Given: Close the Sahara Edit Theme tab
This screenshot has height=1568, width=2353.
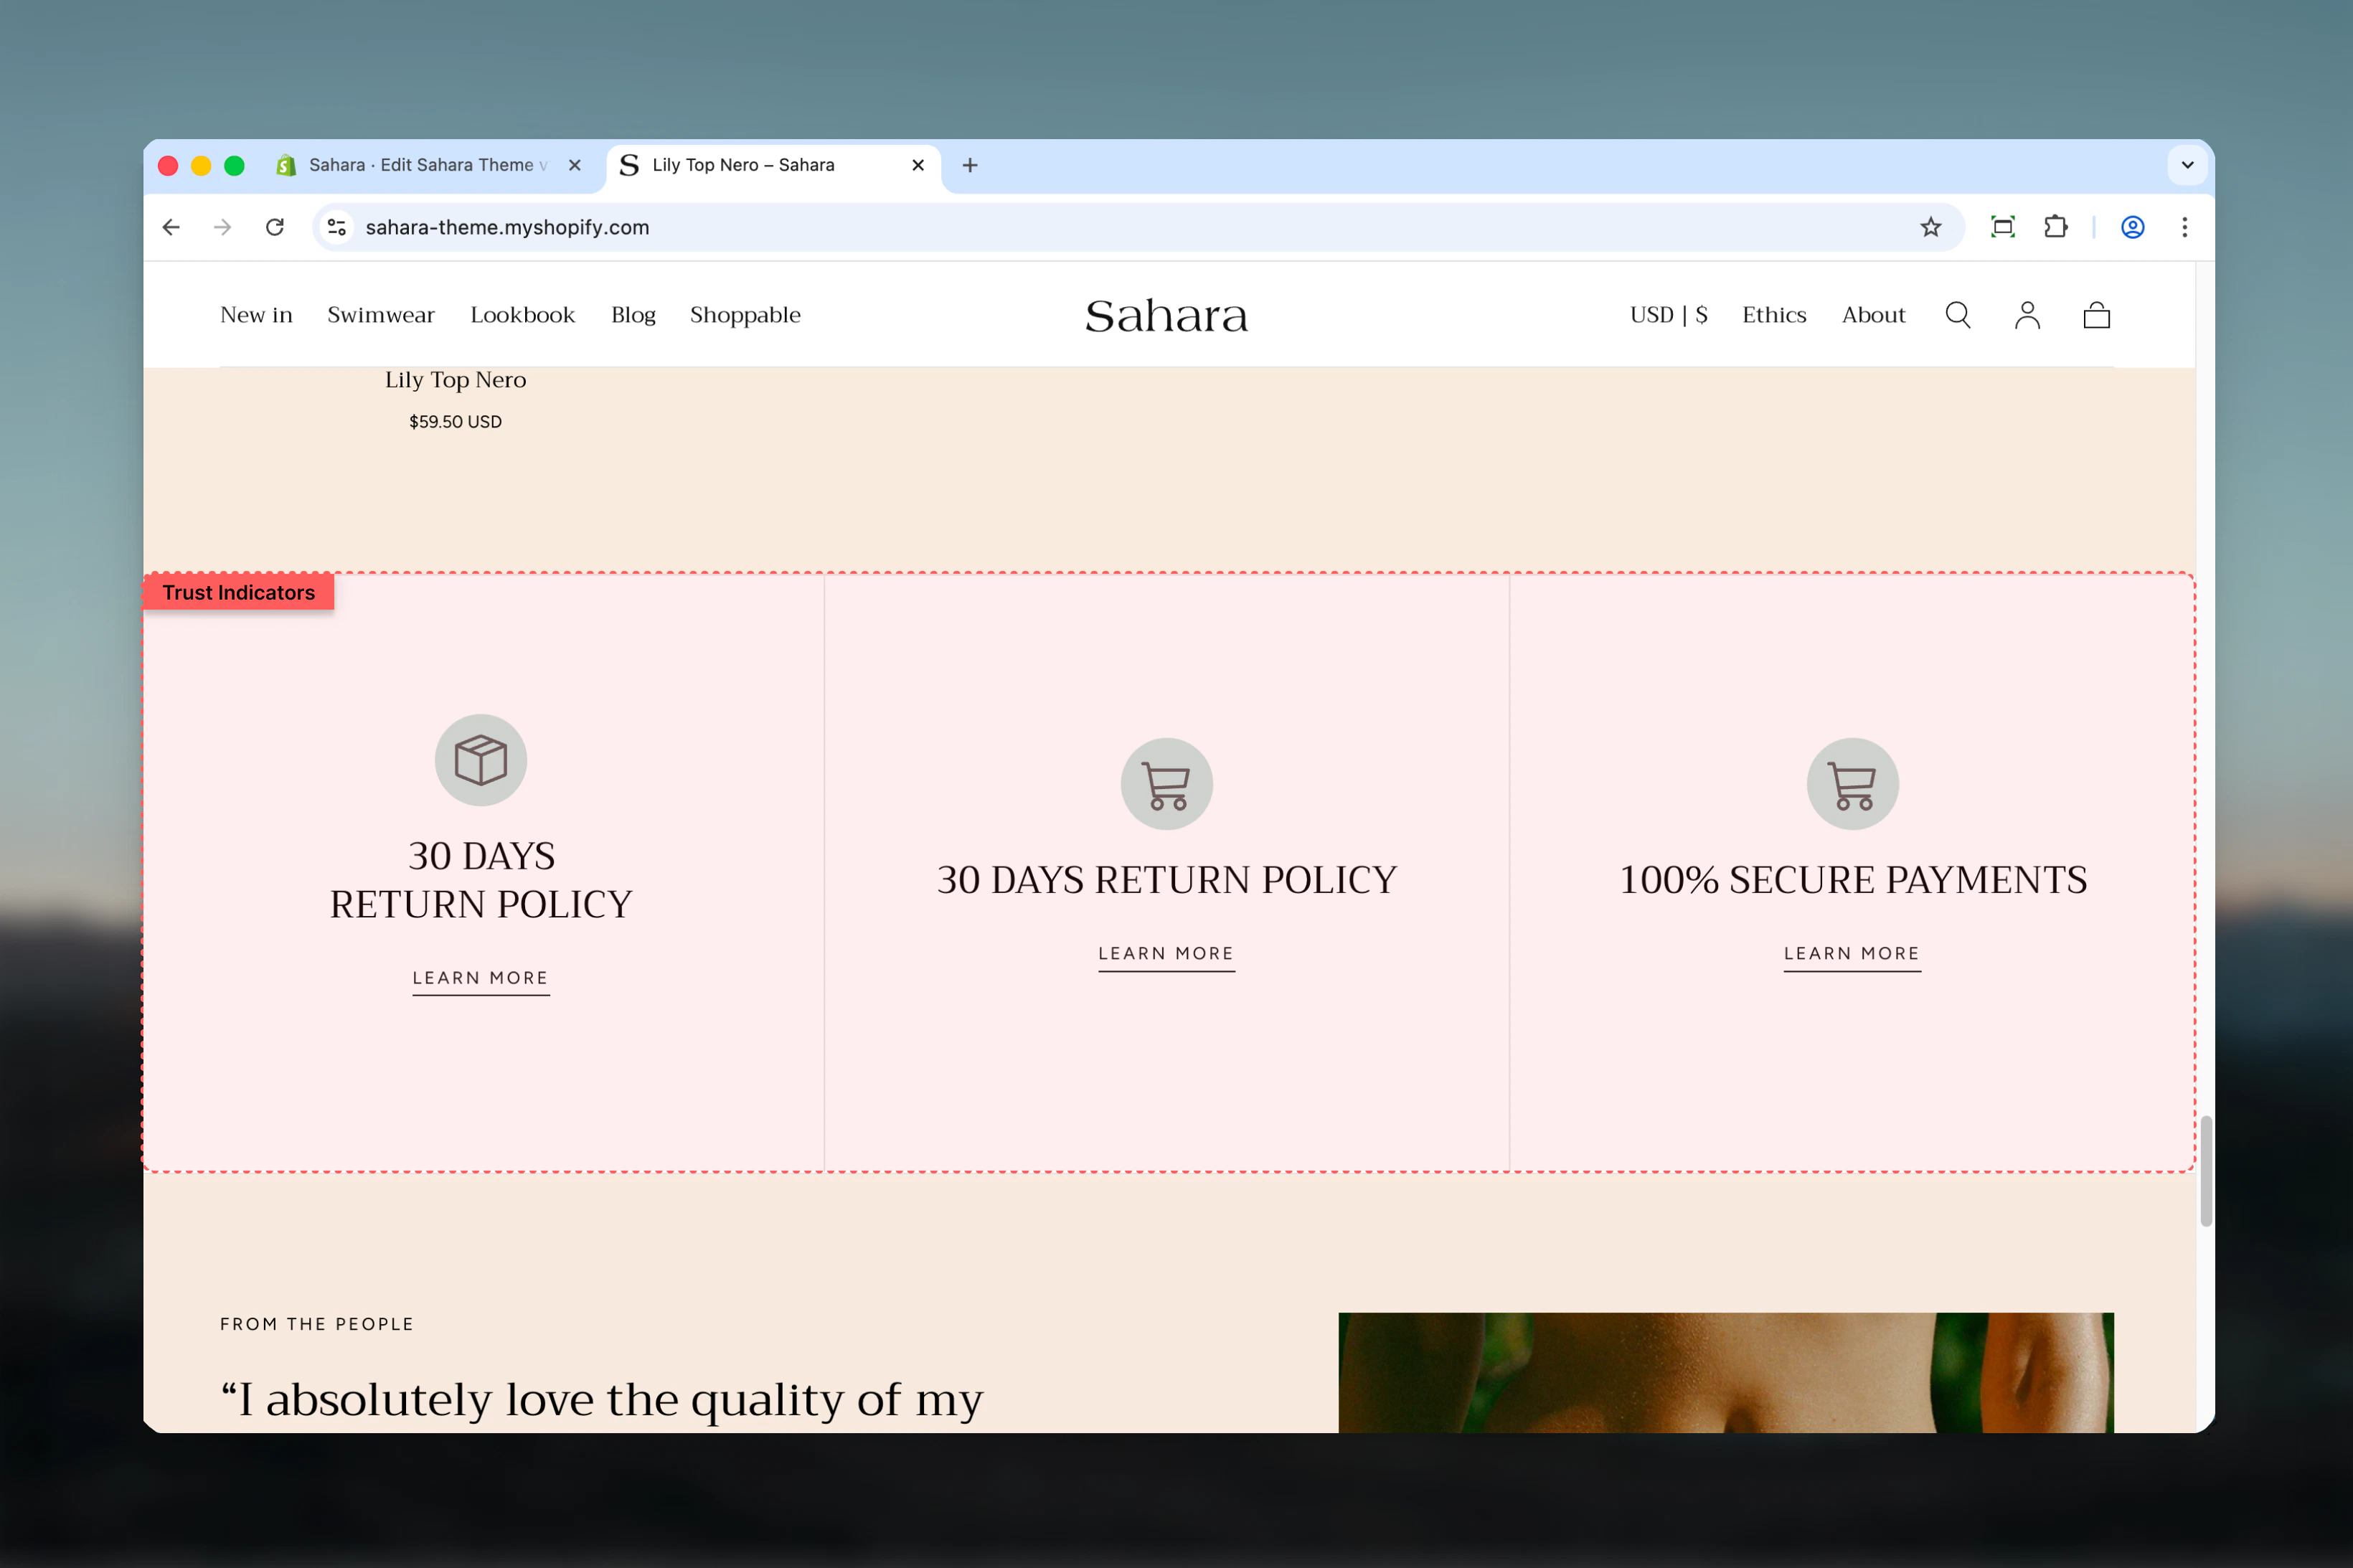Looking at the screenshot, I should [x=575, y=165].
